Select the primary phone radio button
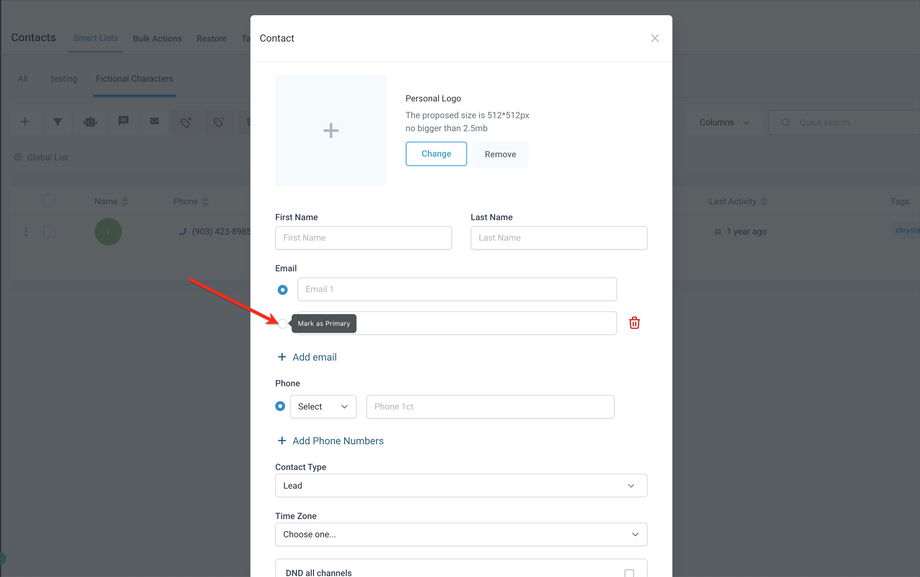The width and height of the screenshot is (920, 577). click(280, 407)
